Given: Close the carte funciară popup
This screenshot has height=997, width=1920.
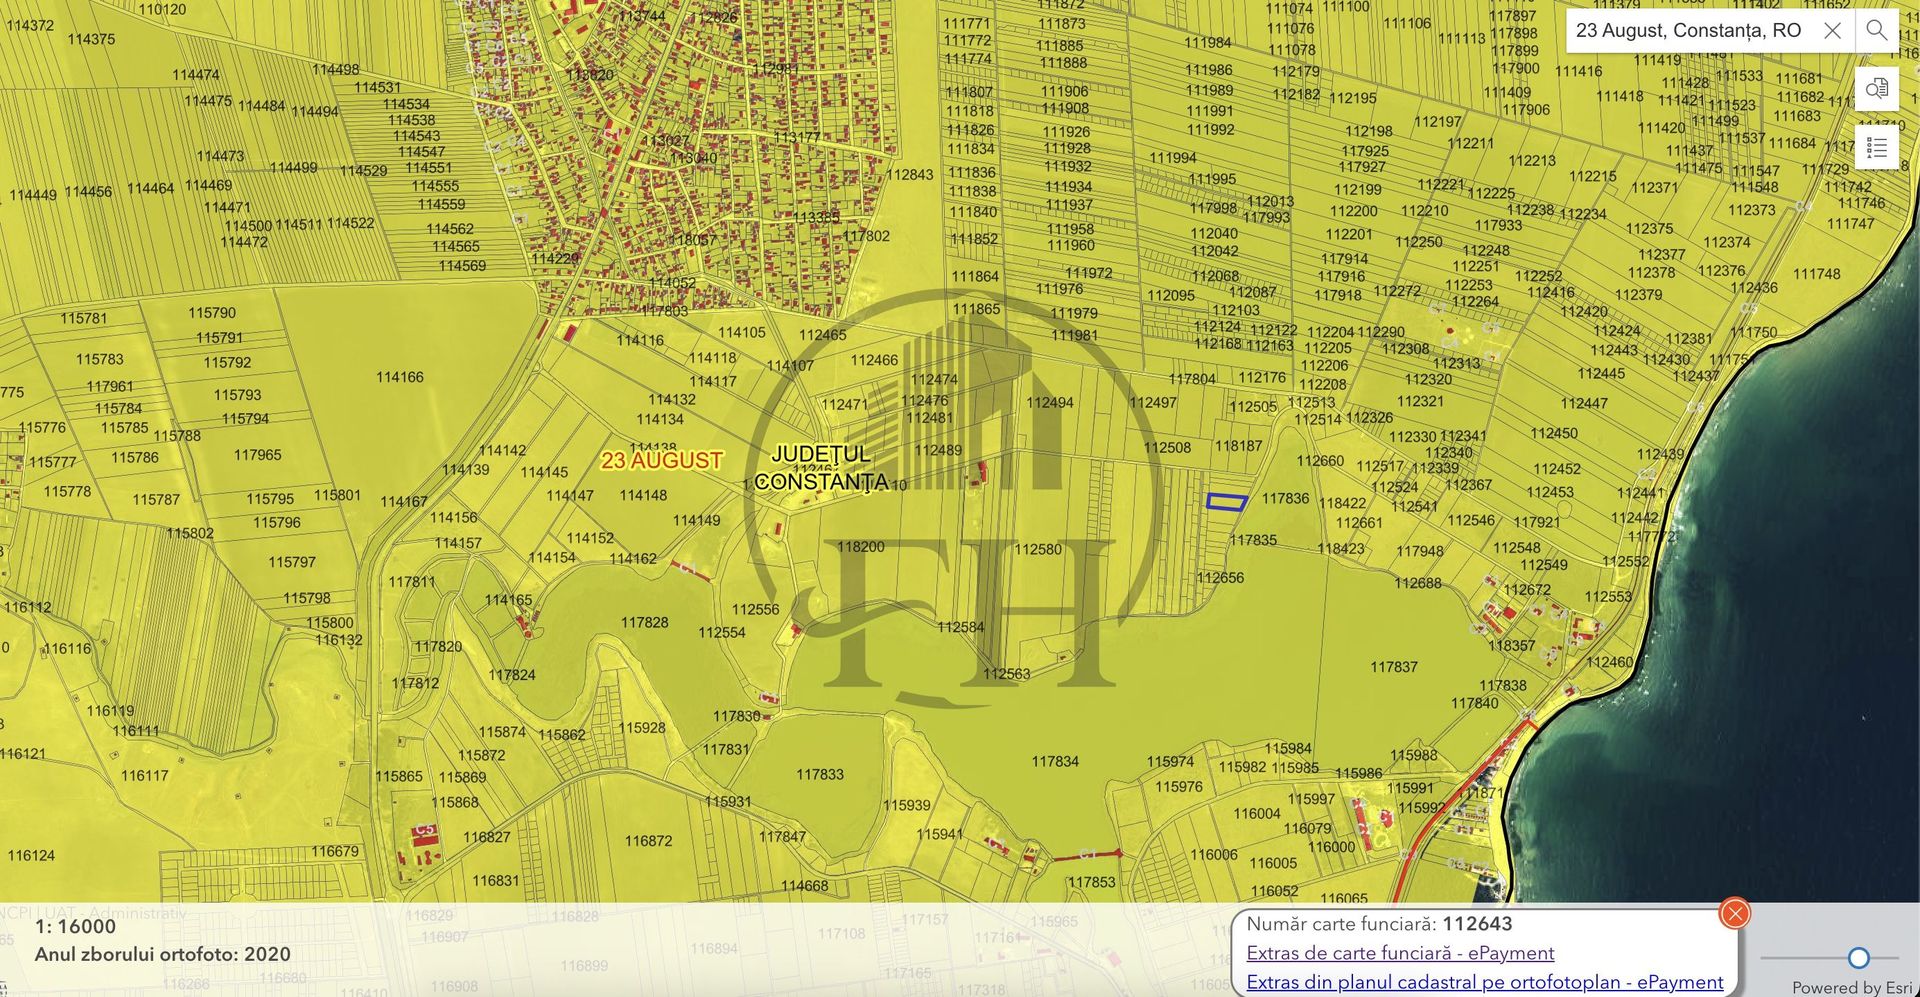Looking at the screenshot, I should 1734,913.
